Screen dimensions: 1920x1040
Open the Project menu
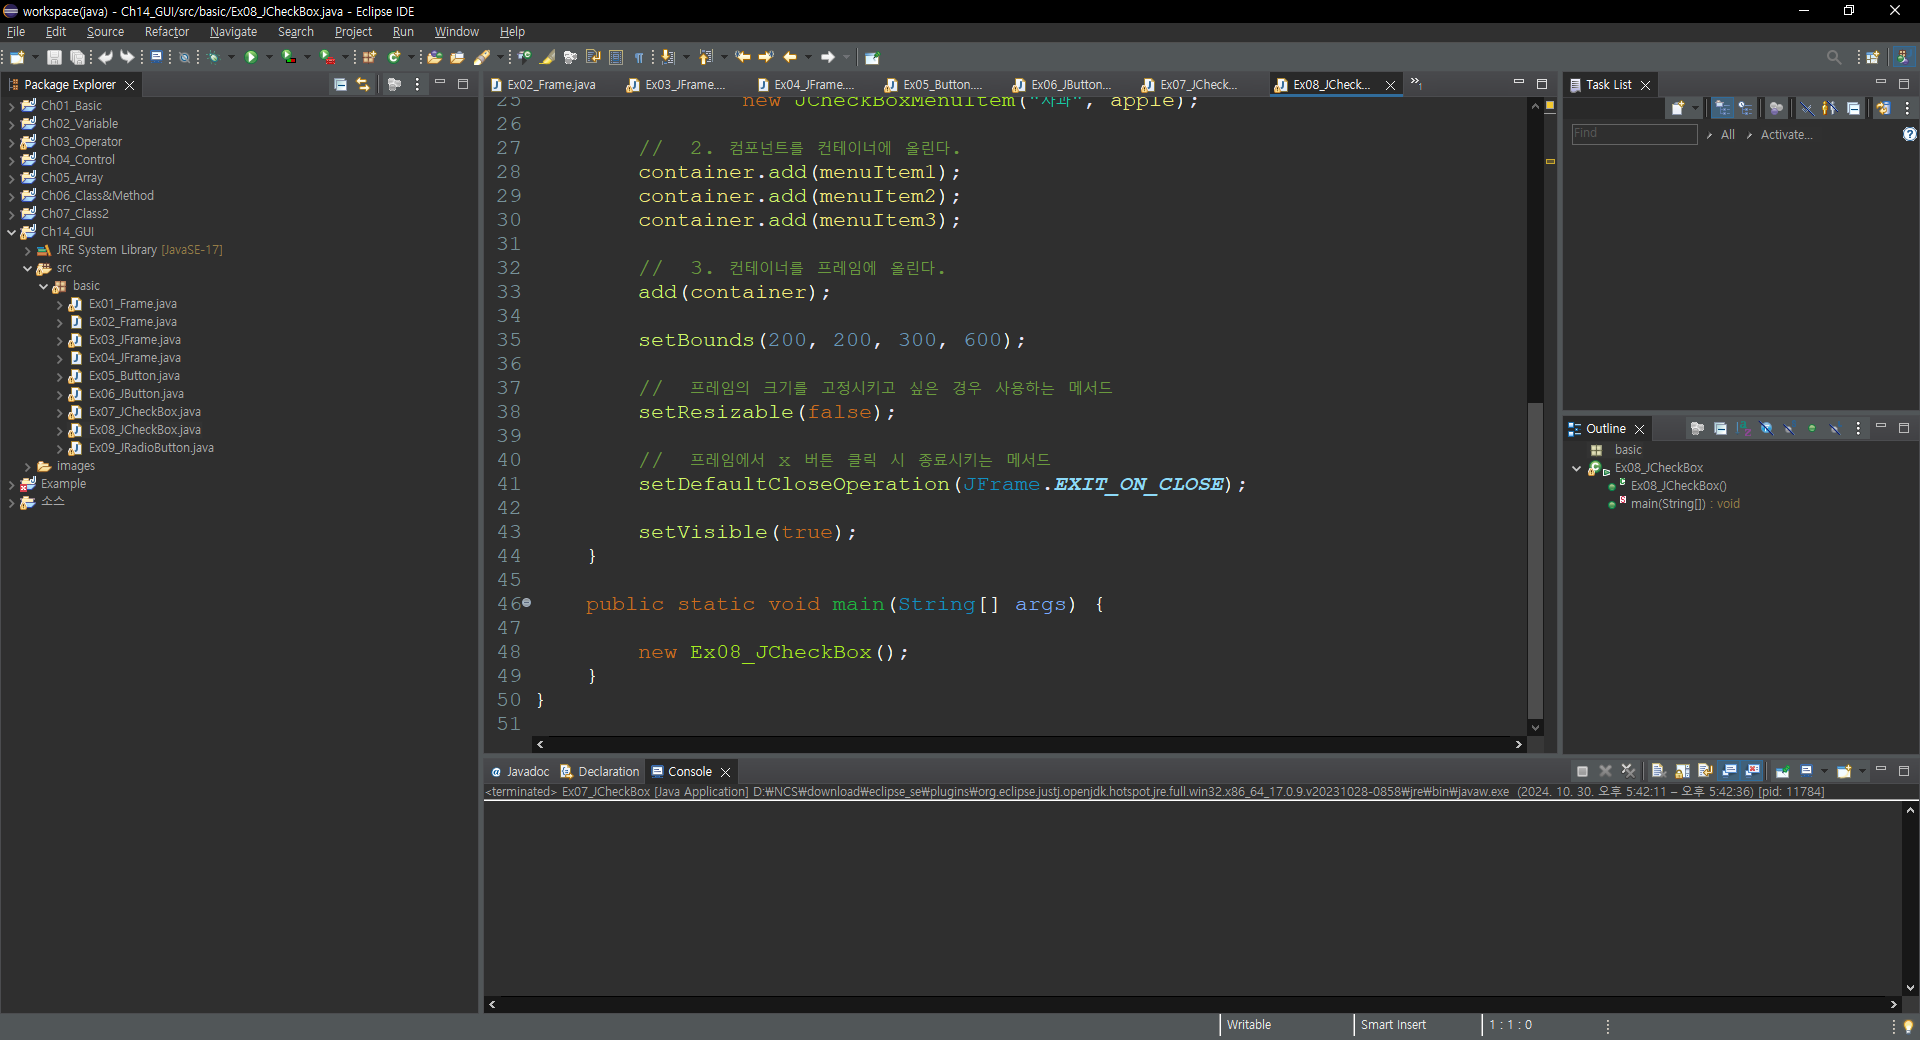click(353, 32)
